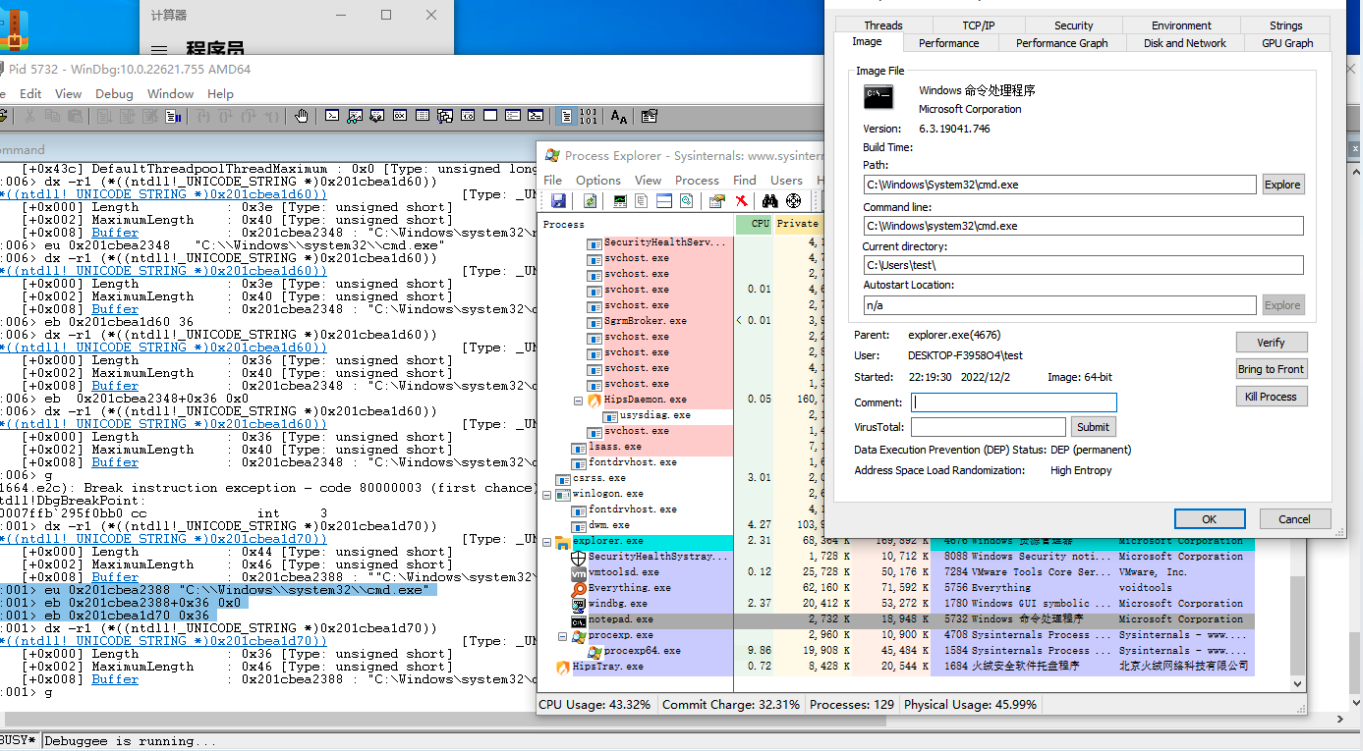Click the red X Kill Process toolbar icon
This screenshot has height=751, width=1363.
(741, 201)
